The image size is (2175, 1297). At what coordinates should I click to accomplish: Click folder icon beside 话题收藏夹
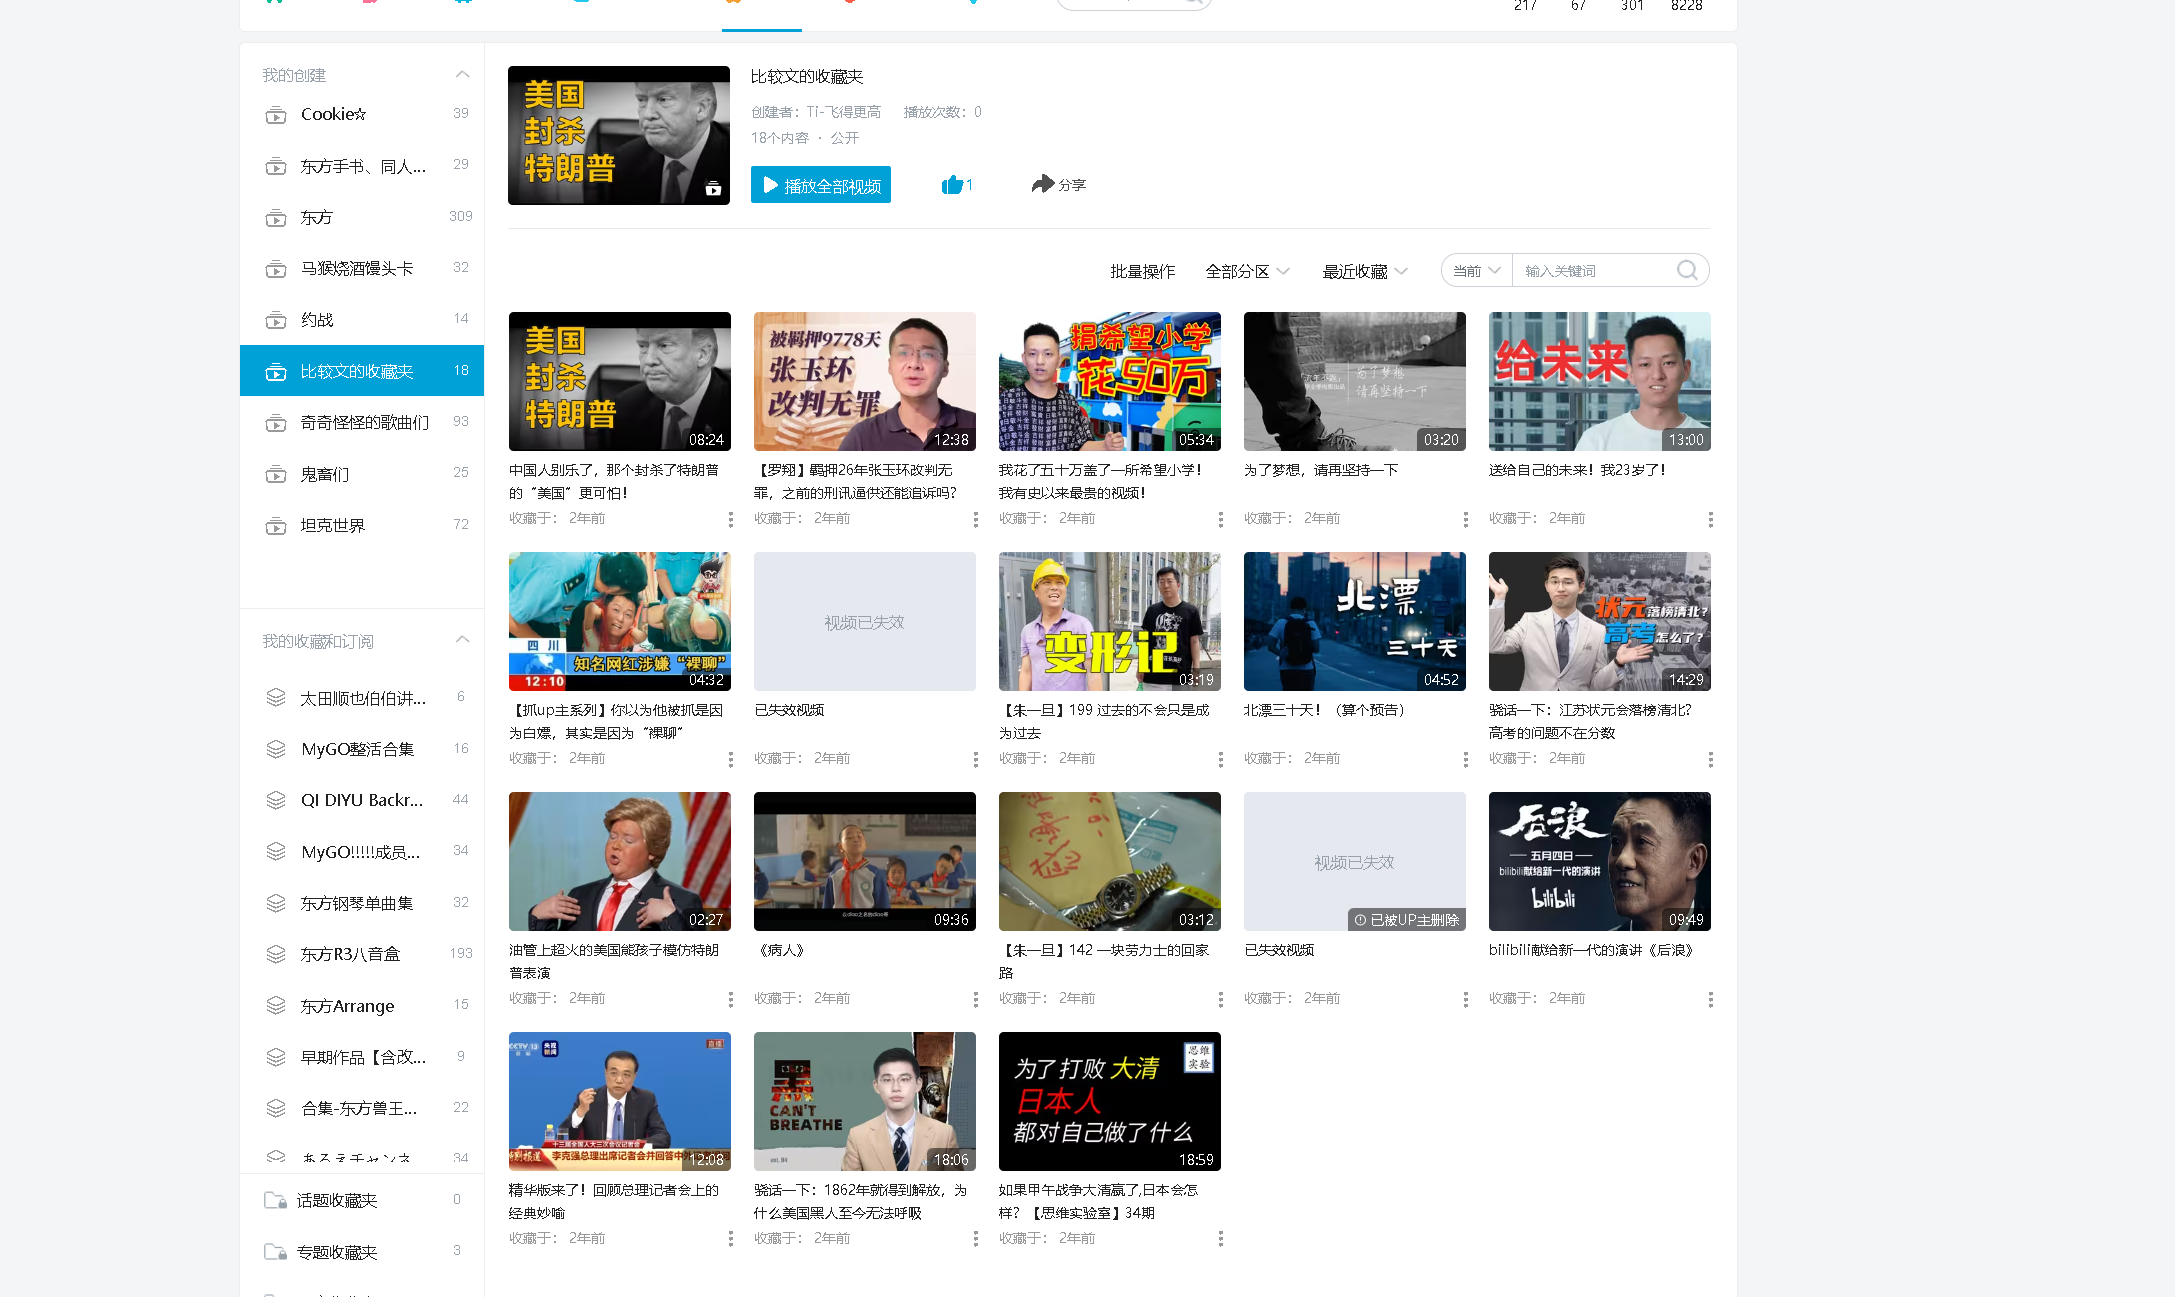[275, 1200]
